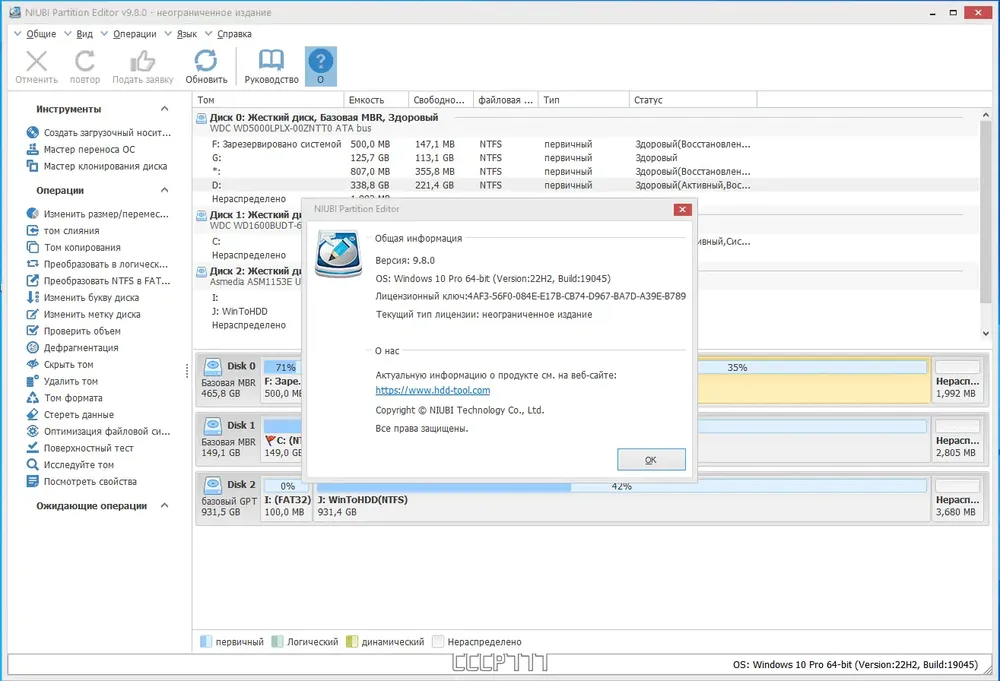Image resolution: width=1000 pixels, height=681 pixels.
Task: Select the Disk 2 block in disk map
Action: pyautogui.click(x=229, y=498)
